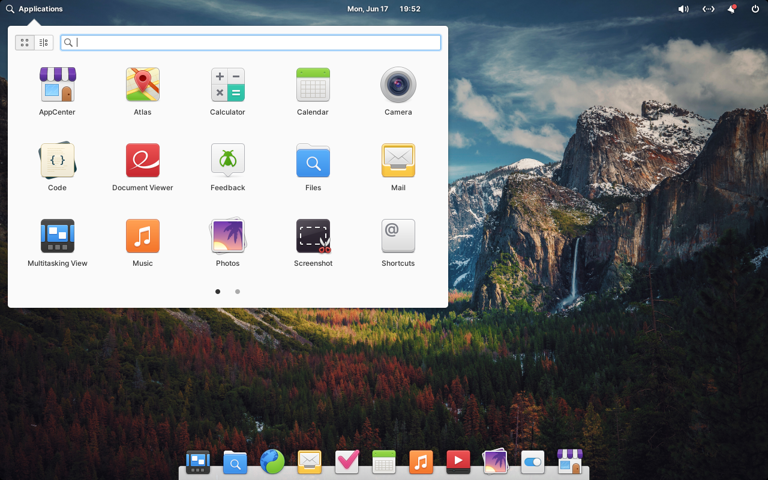Close the Applications menu in the panel
This screenshot has width=768, height=480.
point(34,9)
